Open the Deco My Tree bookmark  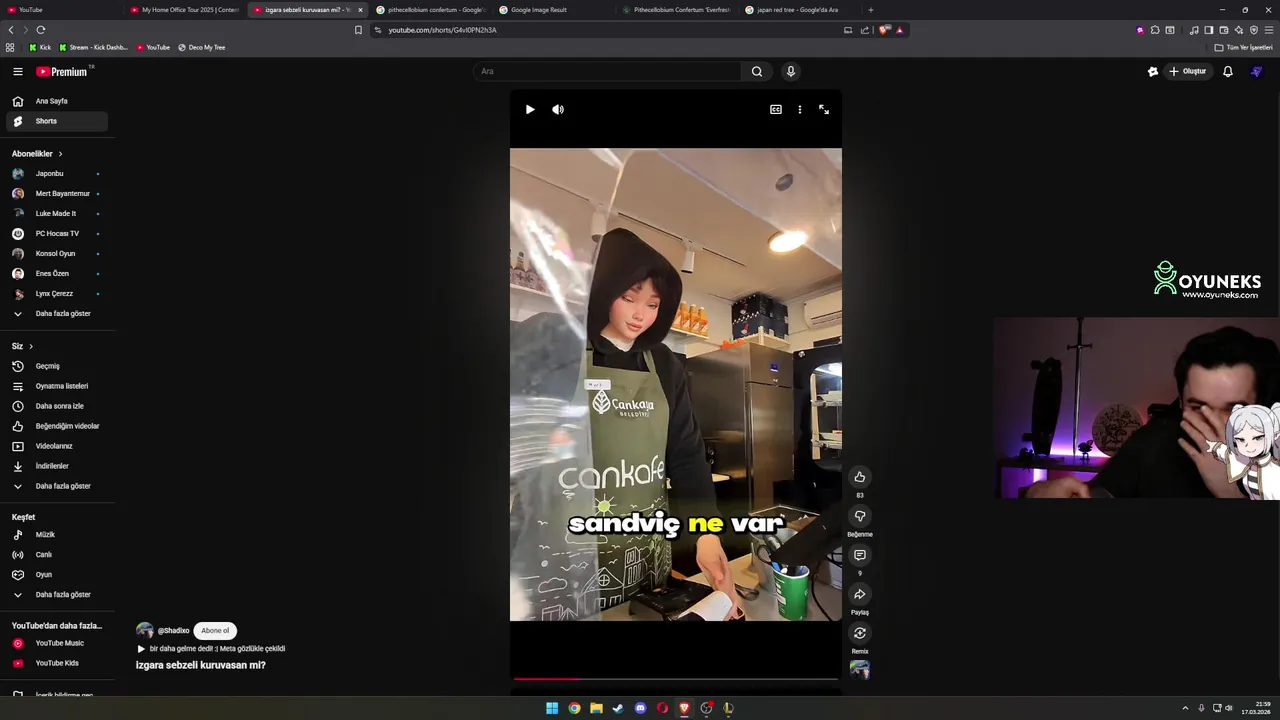pos(201,47)
